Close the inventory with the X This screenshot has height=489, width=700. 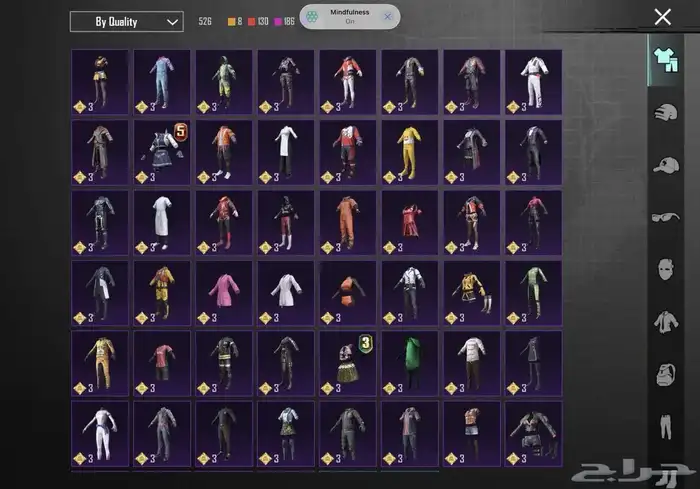[x=662, y=17]
